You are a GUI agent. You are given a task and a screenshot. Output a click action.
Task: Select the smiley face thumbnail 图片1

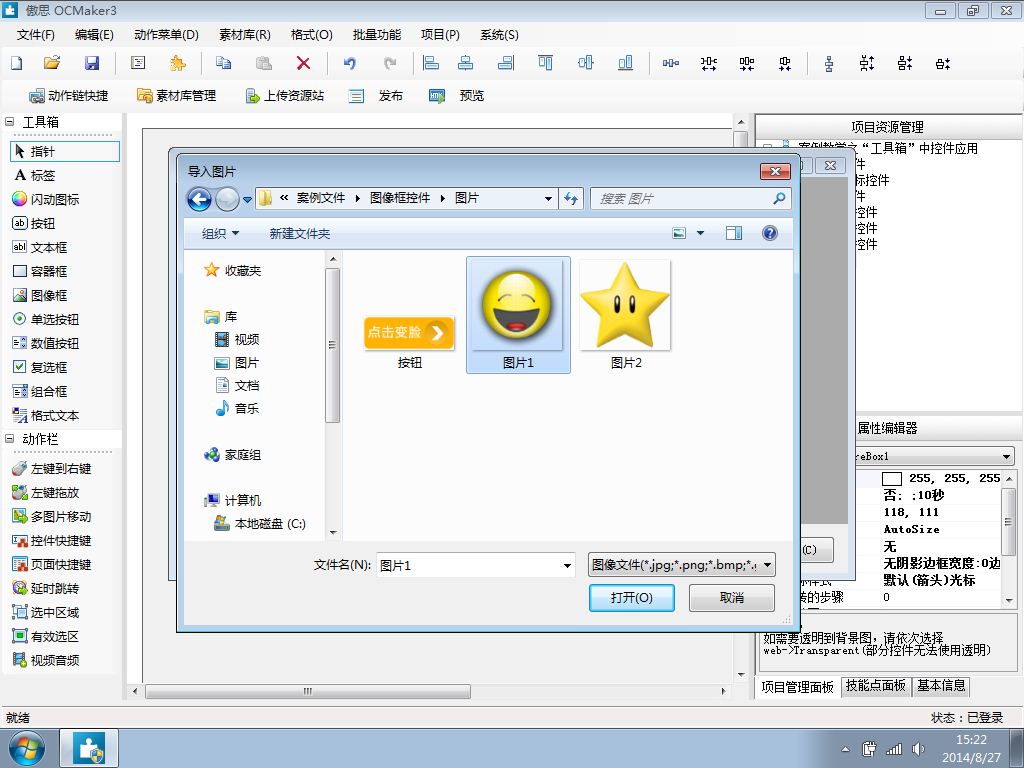[x=518, y=315]
